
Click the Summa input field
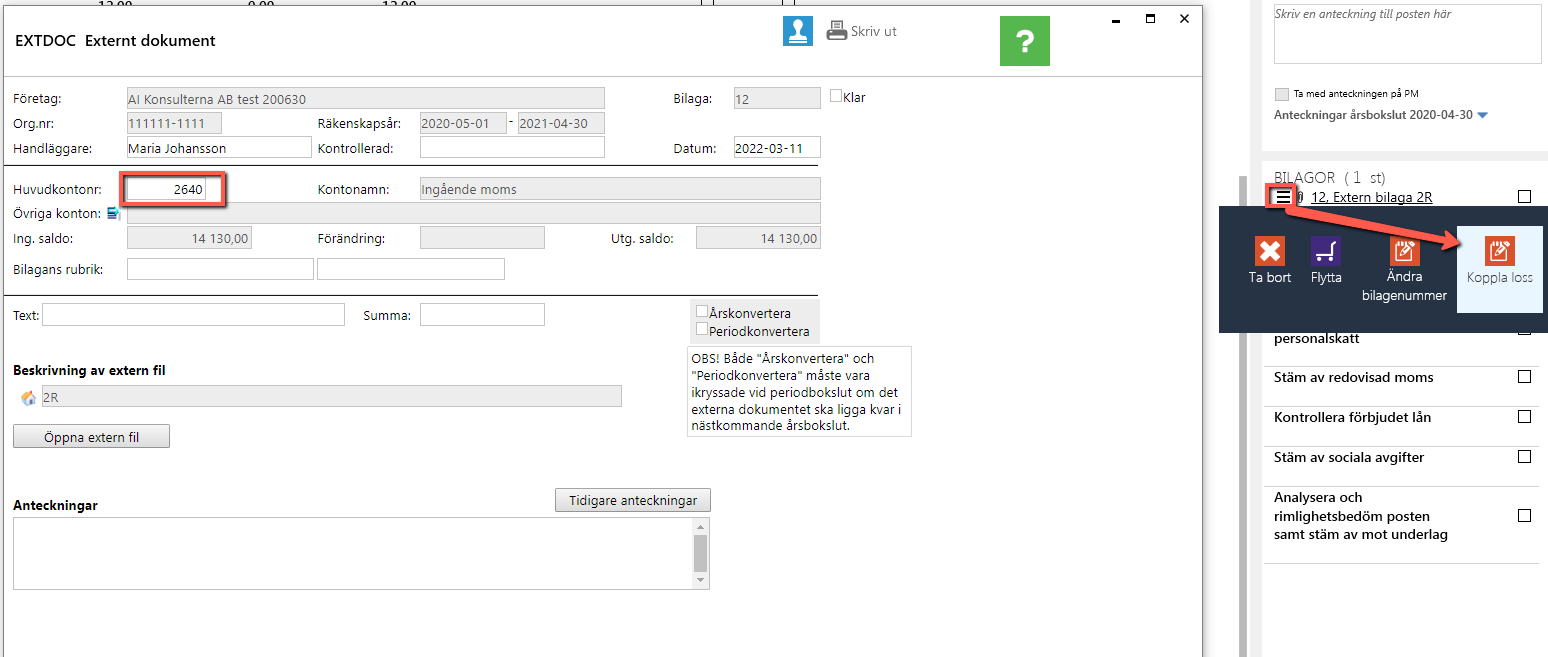(x=482, y=315)
